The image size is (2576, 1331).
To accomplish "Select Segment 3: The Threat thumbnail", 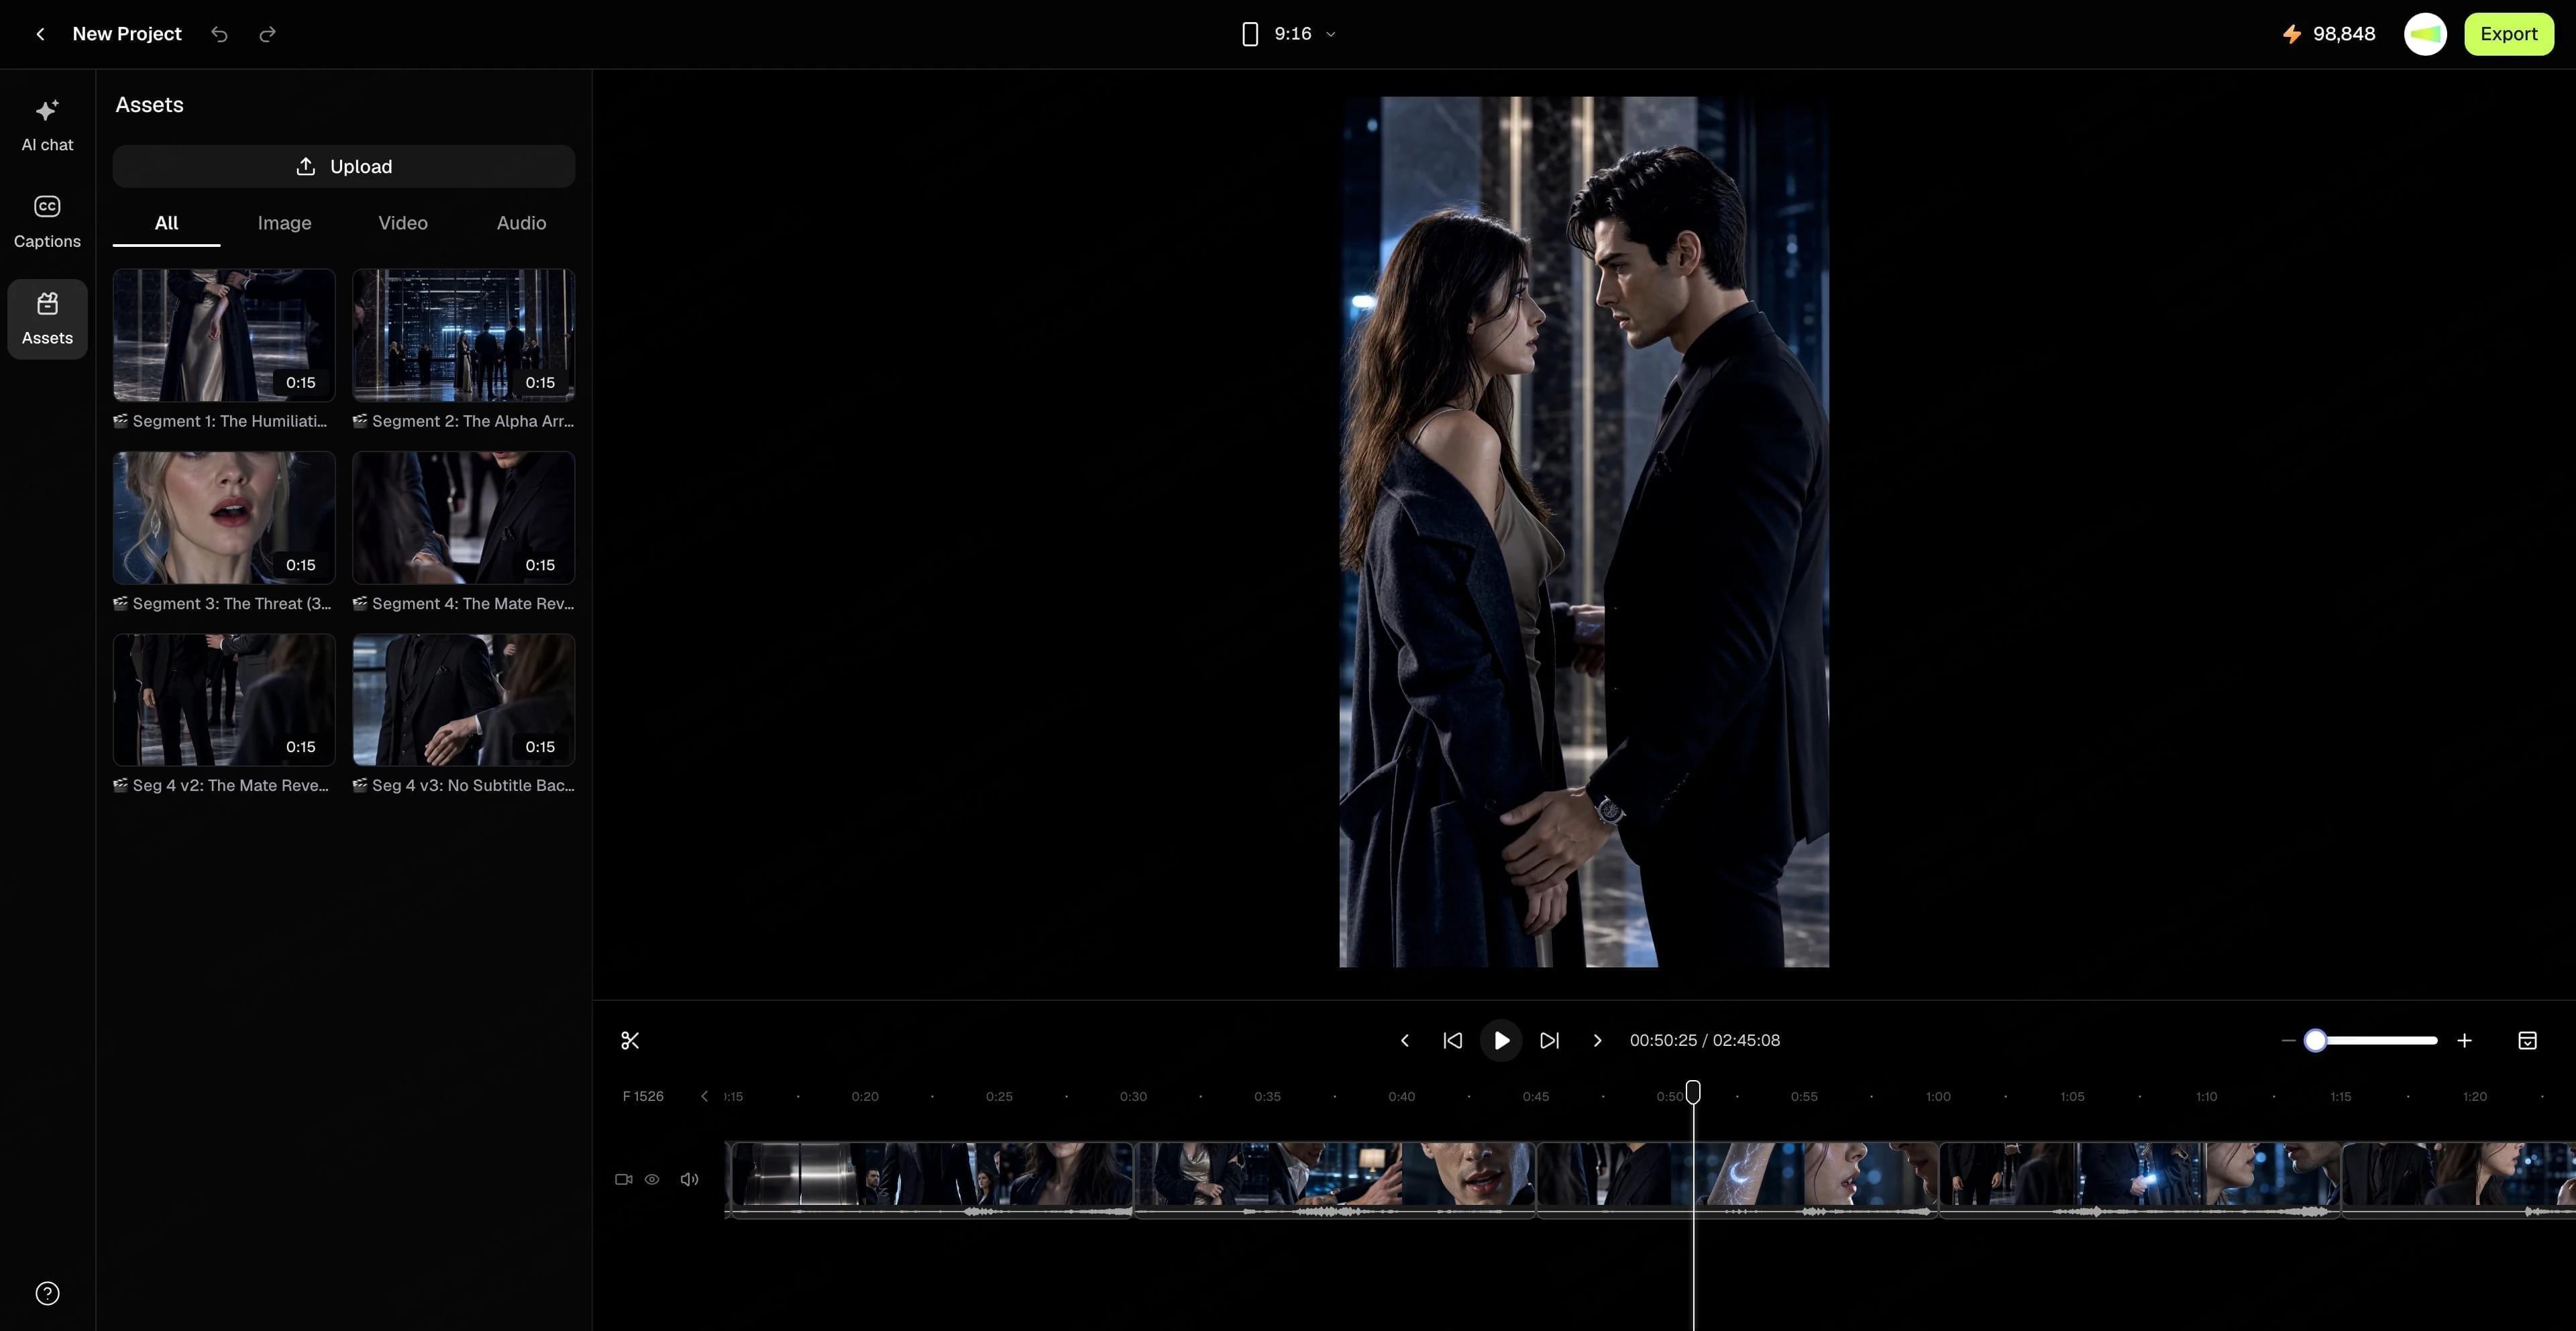I will (x=224, y=517).
